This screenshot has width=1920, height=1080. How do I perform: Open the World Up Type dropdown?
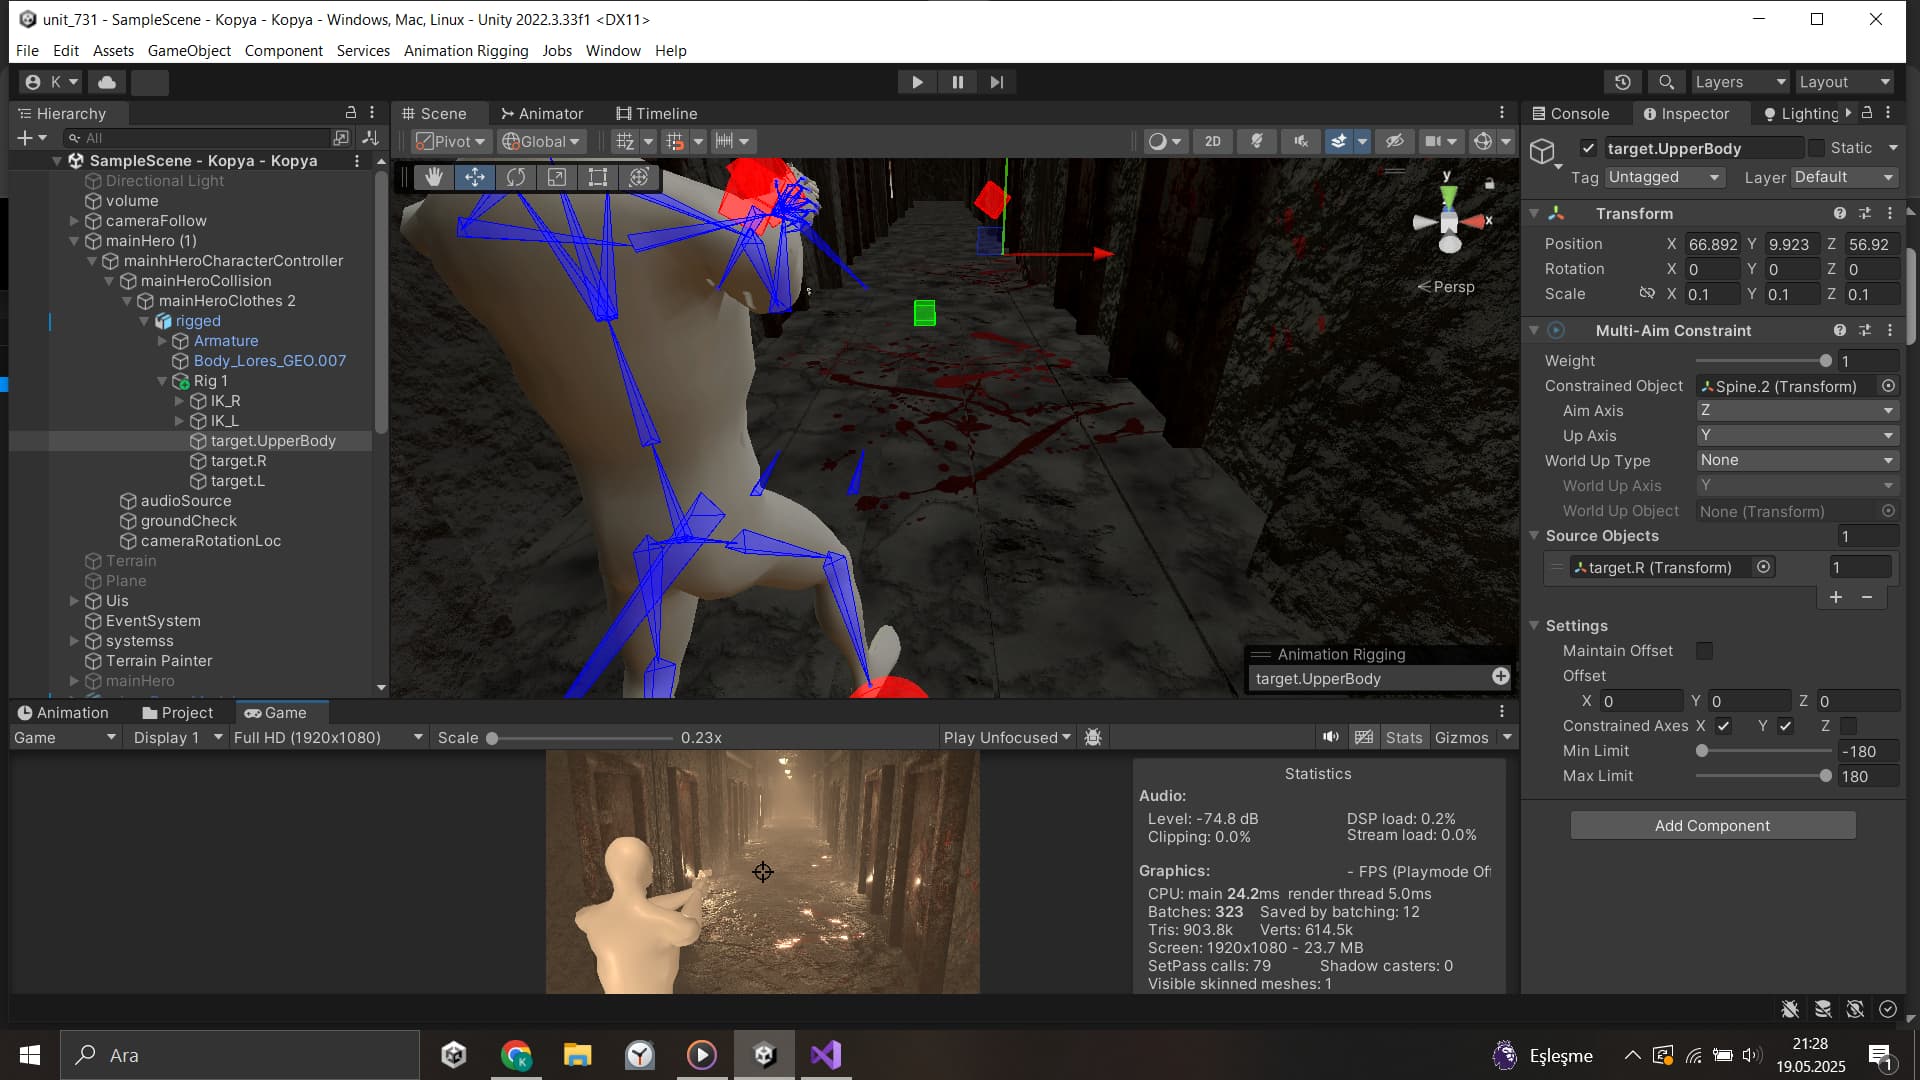pos(1796,460)
